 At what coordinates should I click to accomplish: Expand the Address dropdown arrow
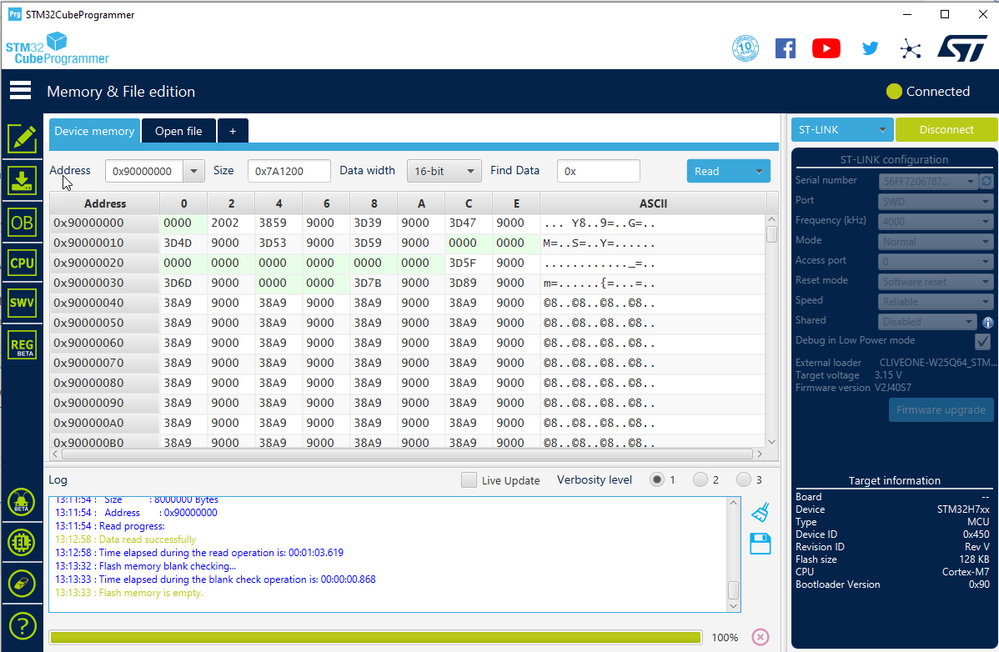pos(194,171)
